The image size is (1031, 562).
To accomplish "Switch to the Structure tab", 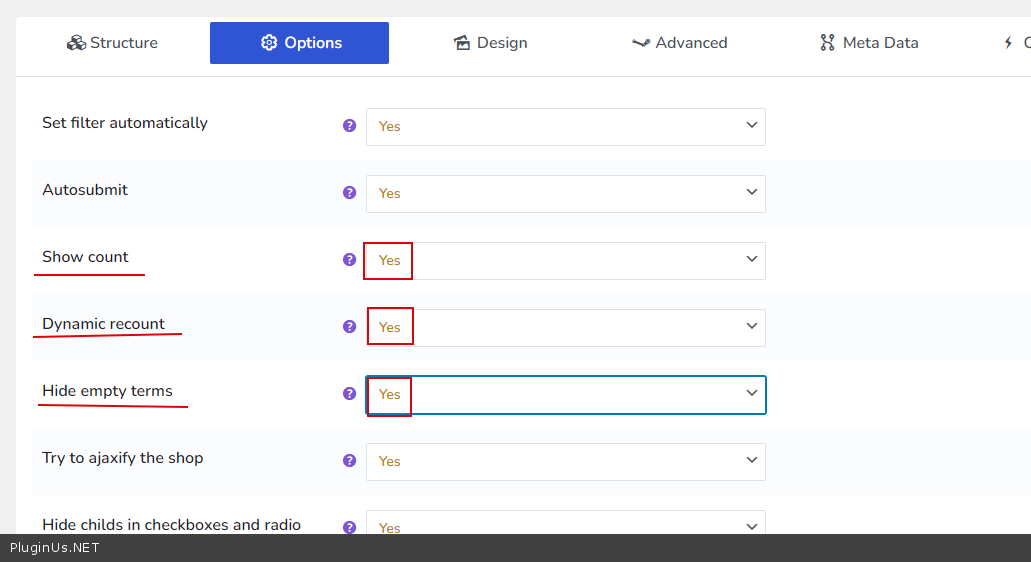I will [x=112, y=43].
